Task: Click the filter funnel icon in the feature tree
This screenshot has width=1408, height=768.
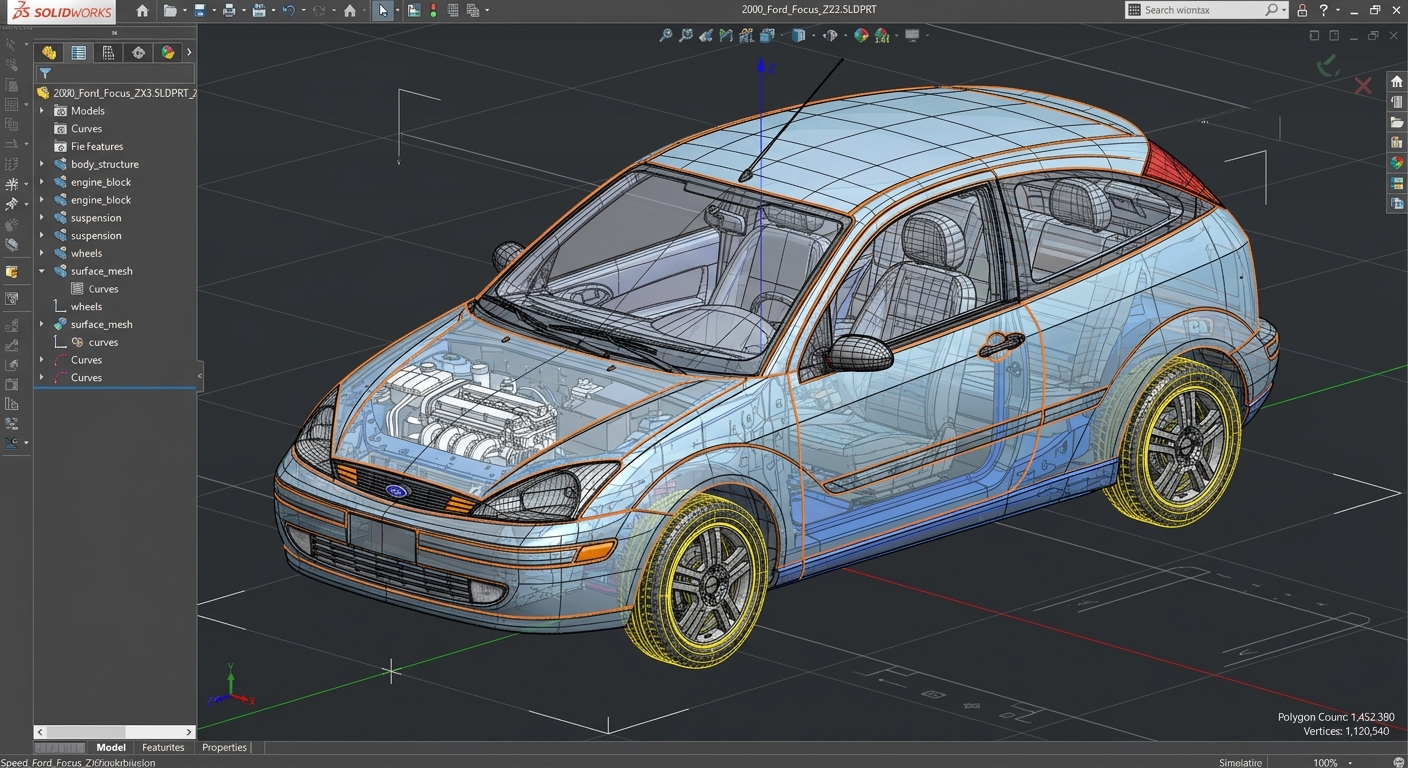Action: [x=45, y=73]
